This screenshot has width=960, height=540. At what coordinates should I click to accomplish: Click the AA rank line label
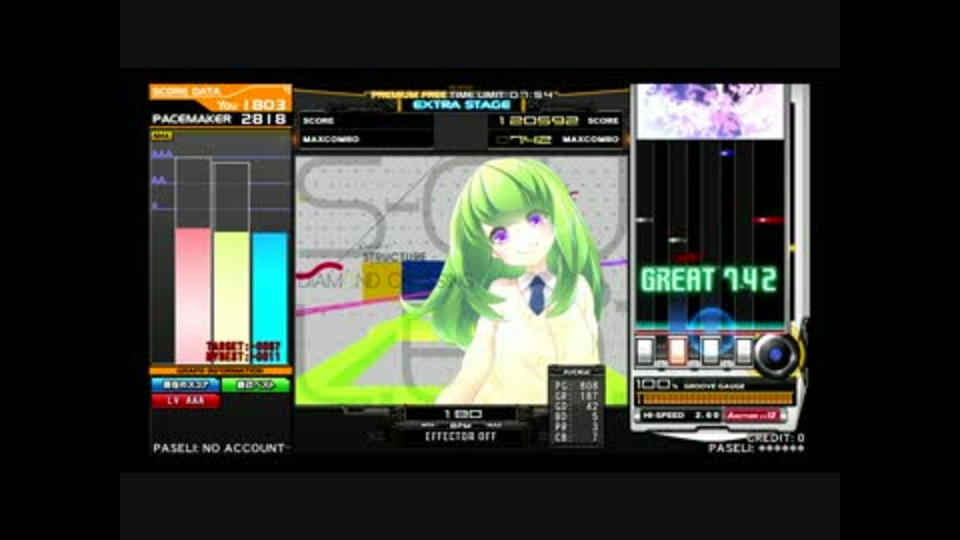coord(159,180)
